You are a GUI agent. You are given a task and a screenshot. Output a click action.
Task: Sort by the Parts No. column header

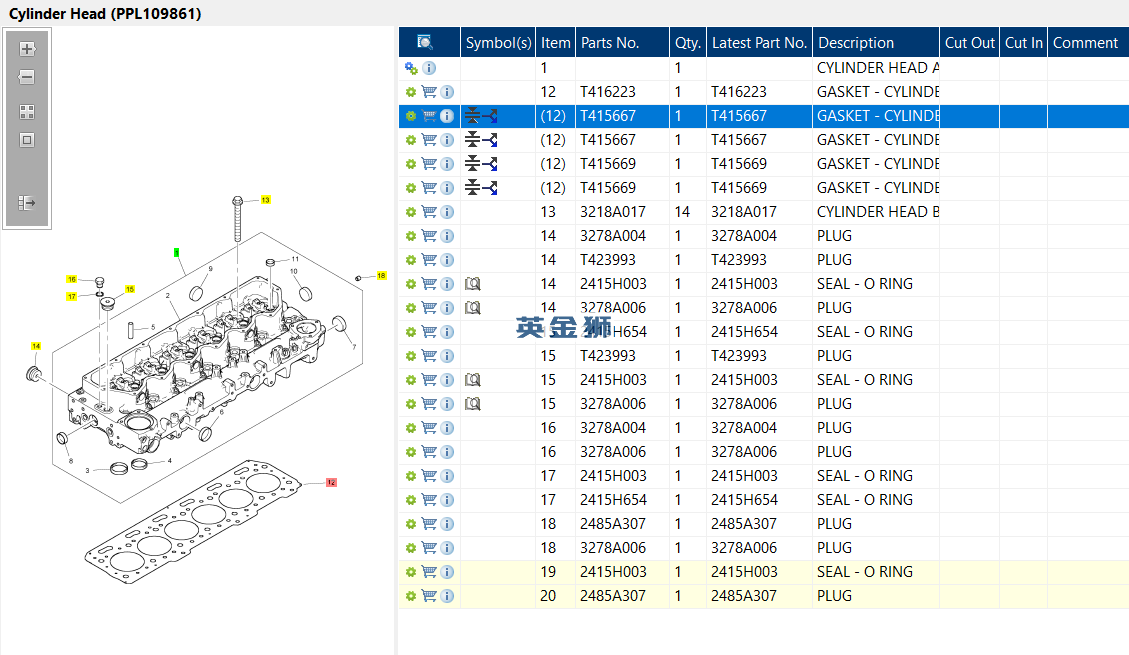click(x=610, y=43)
